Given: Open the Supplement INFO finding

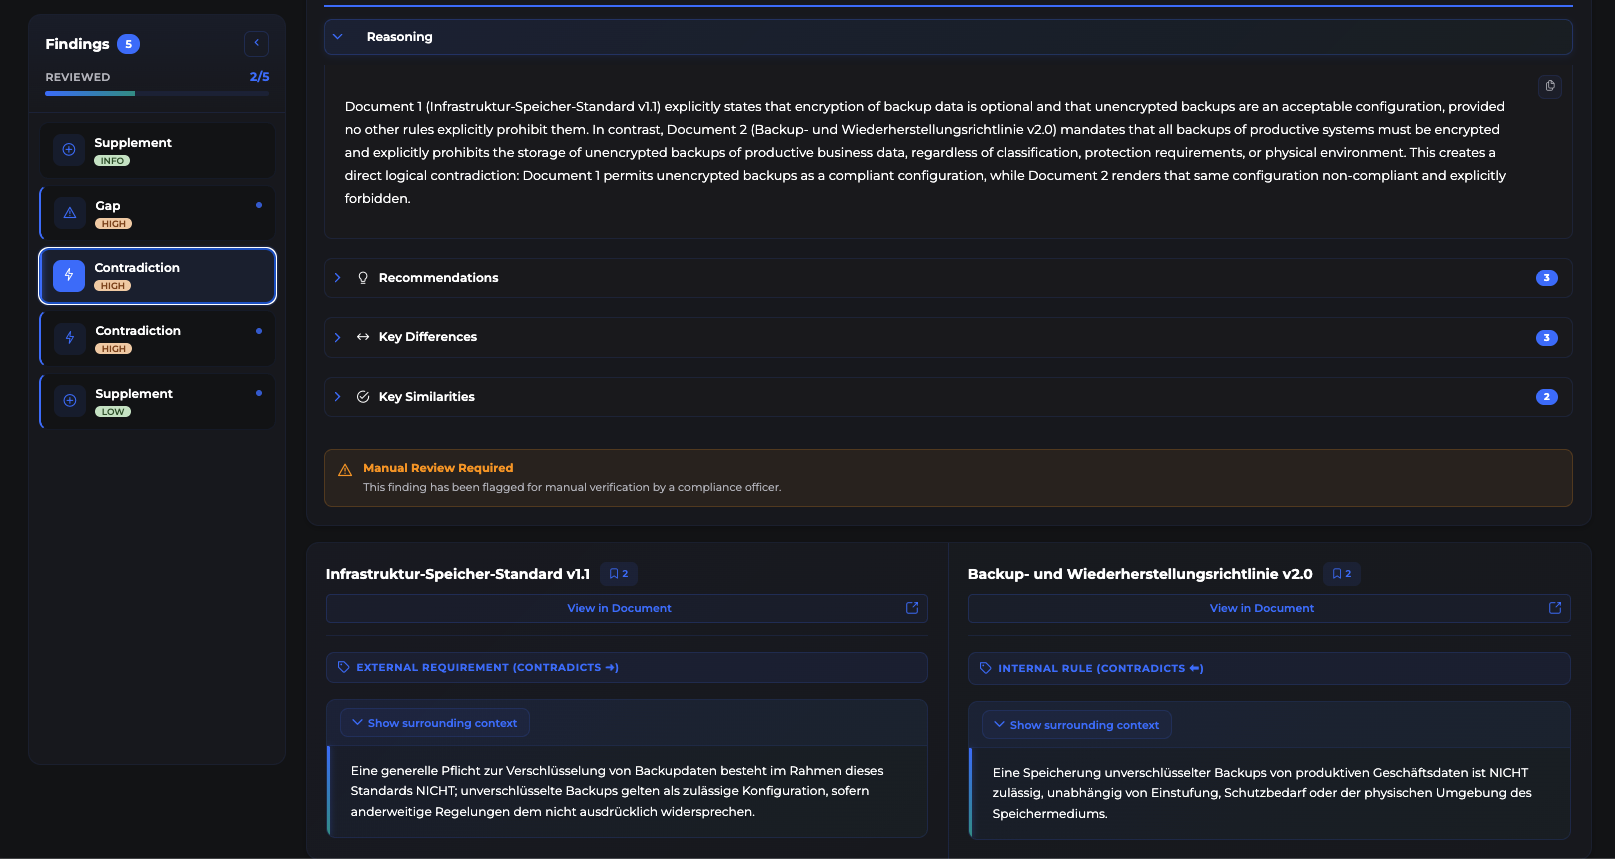Looking at the screenshot, I should tap(157, 150).
